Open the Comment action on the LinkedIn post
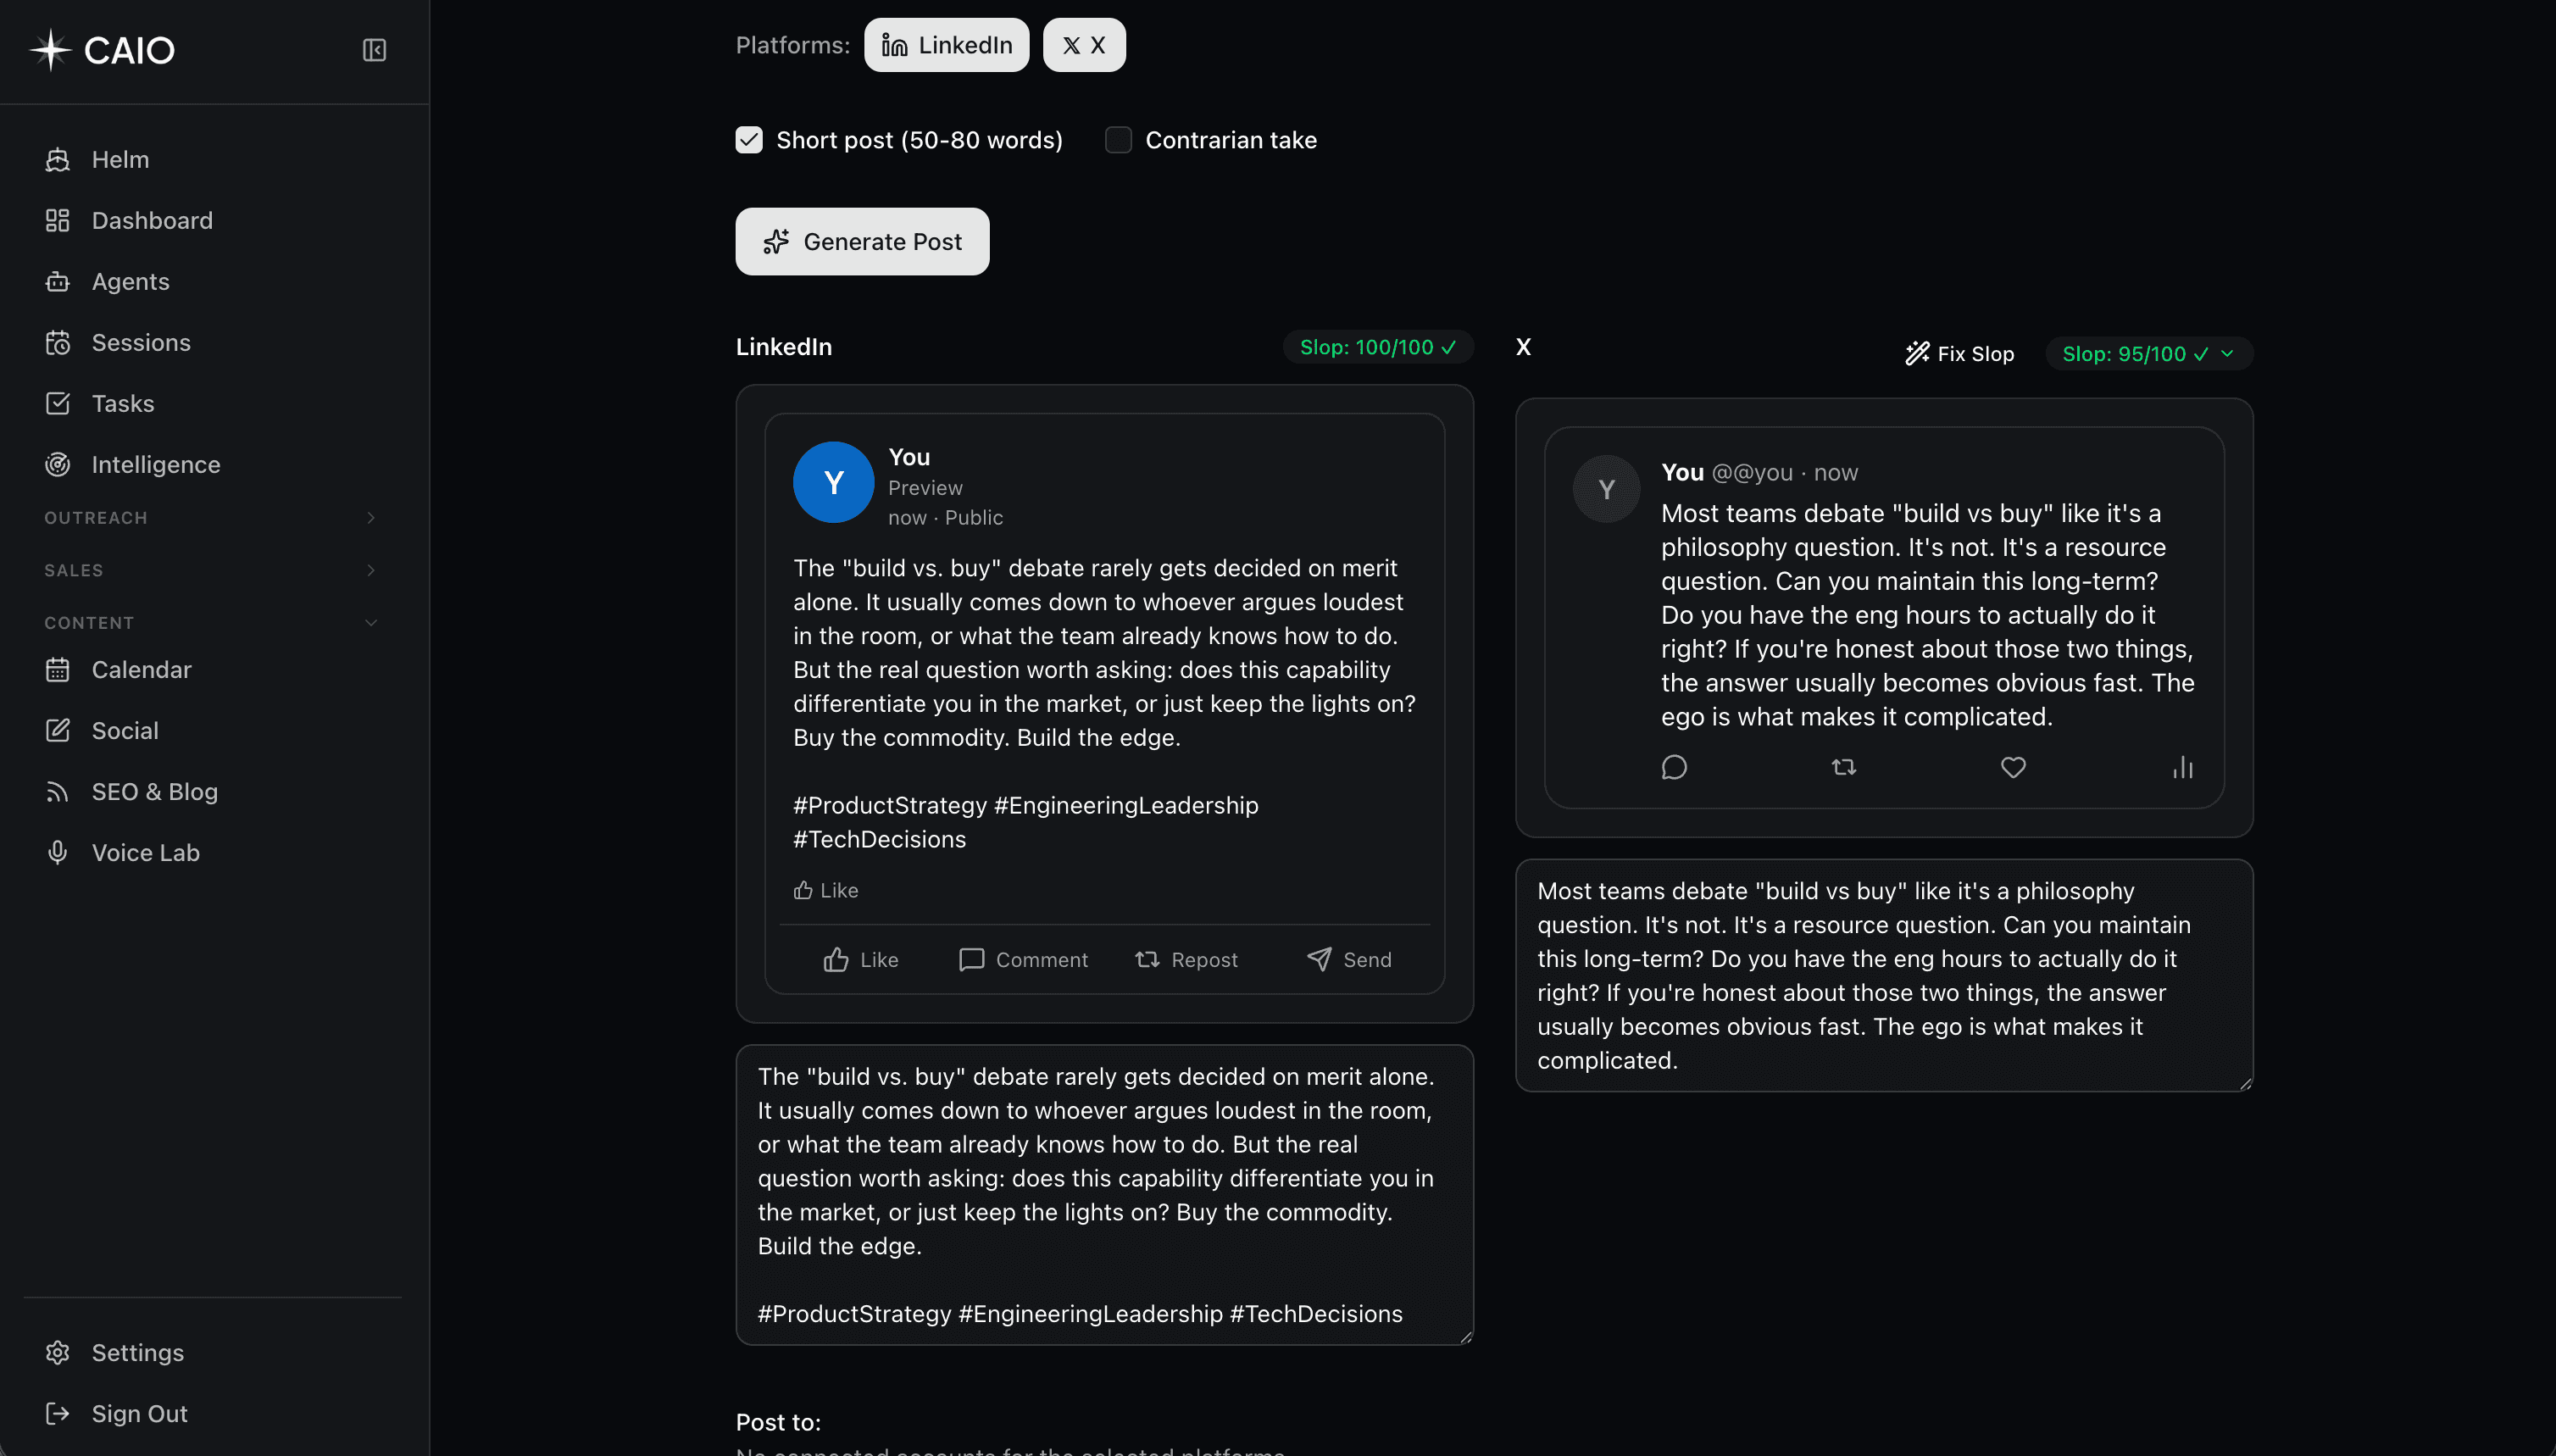The width and height of the screenshot is (2556, 1456). (x=1022, y=959)
